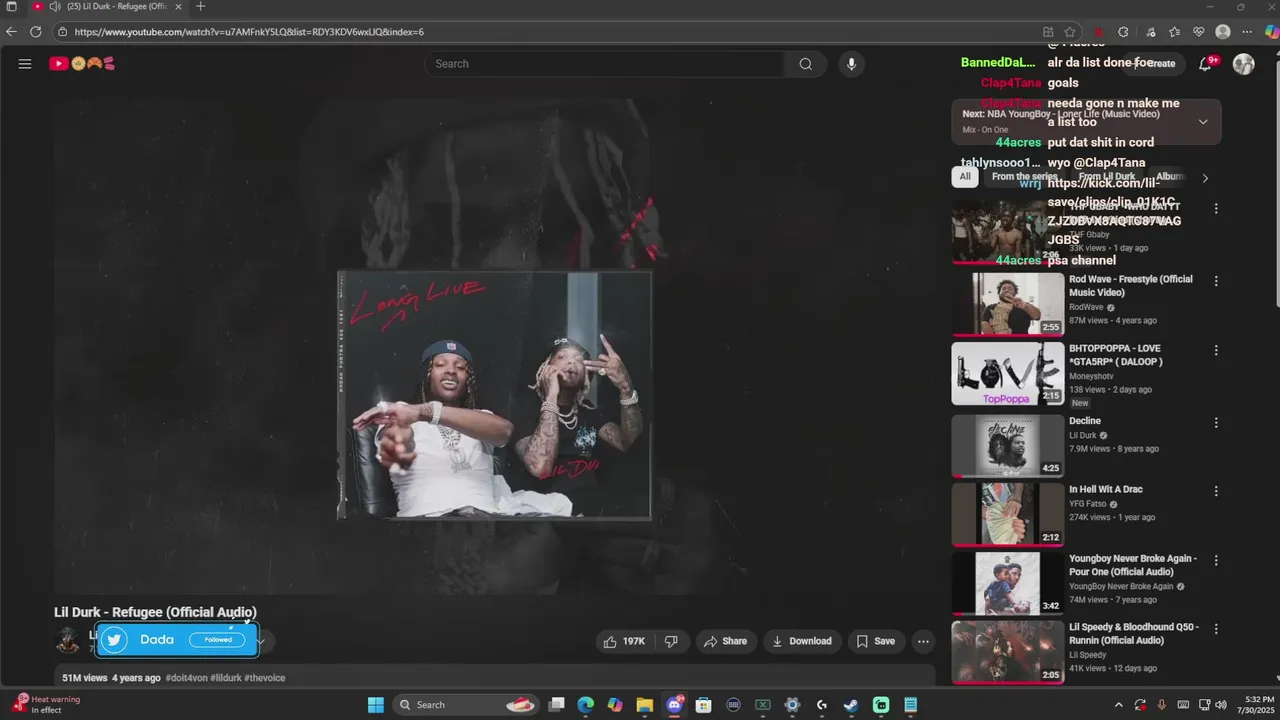Open Task View on the taskbar
Viewport: 1280px width, 720px height.
(x=557, y=705)
